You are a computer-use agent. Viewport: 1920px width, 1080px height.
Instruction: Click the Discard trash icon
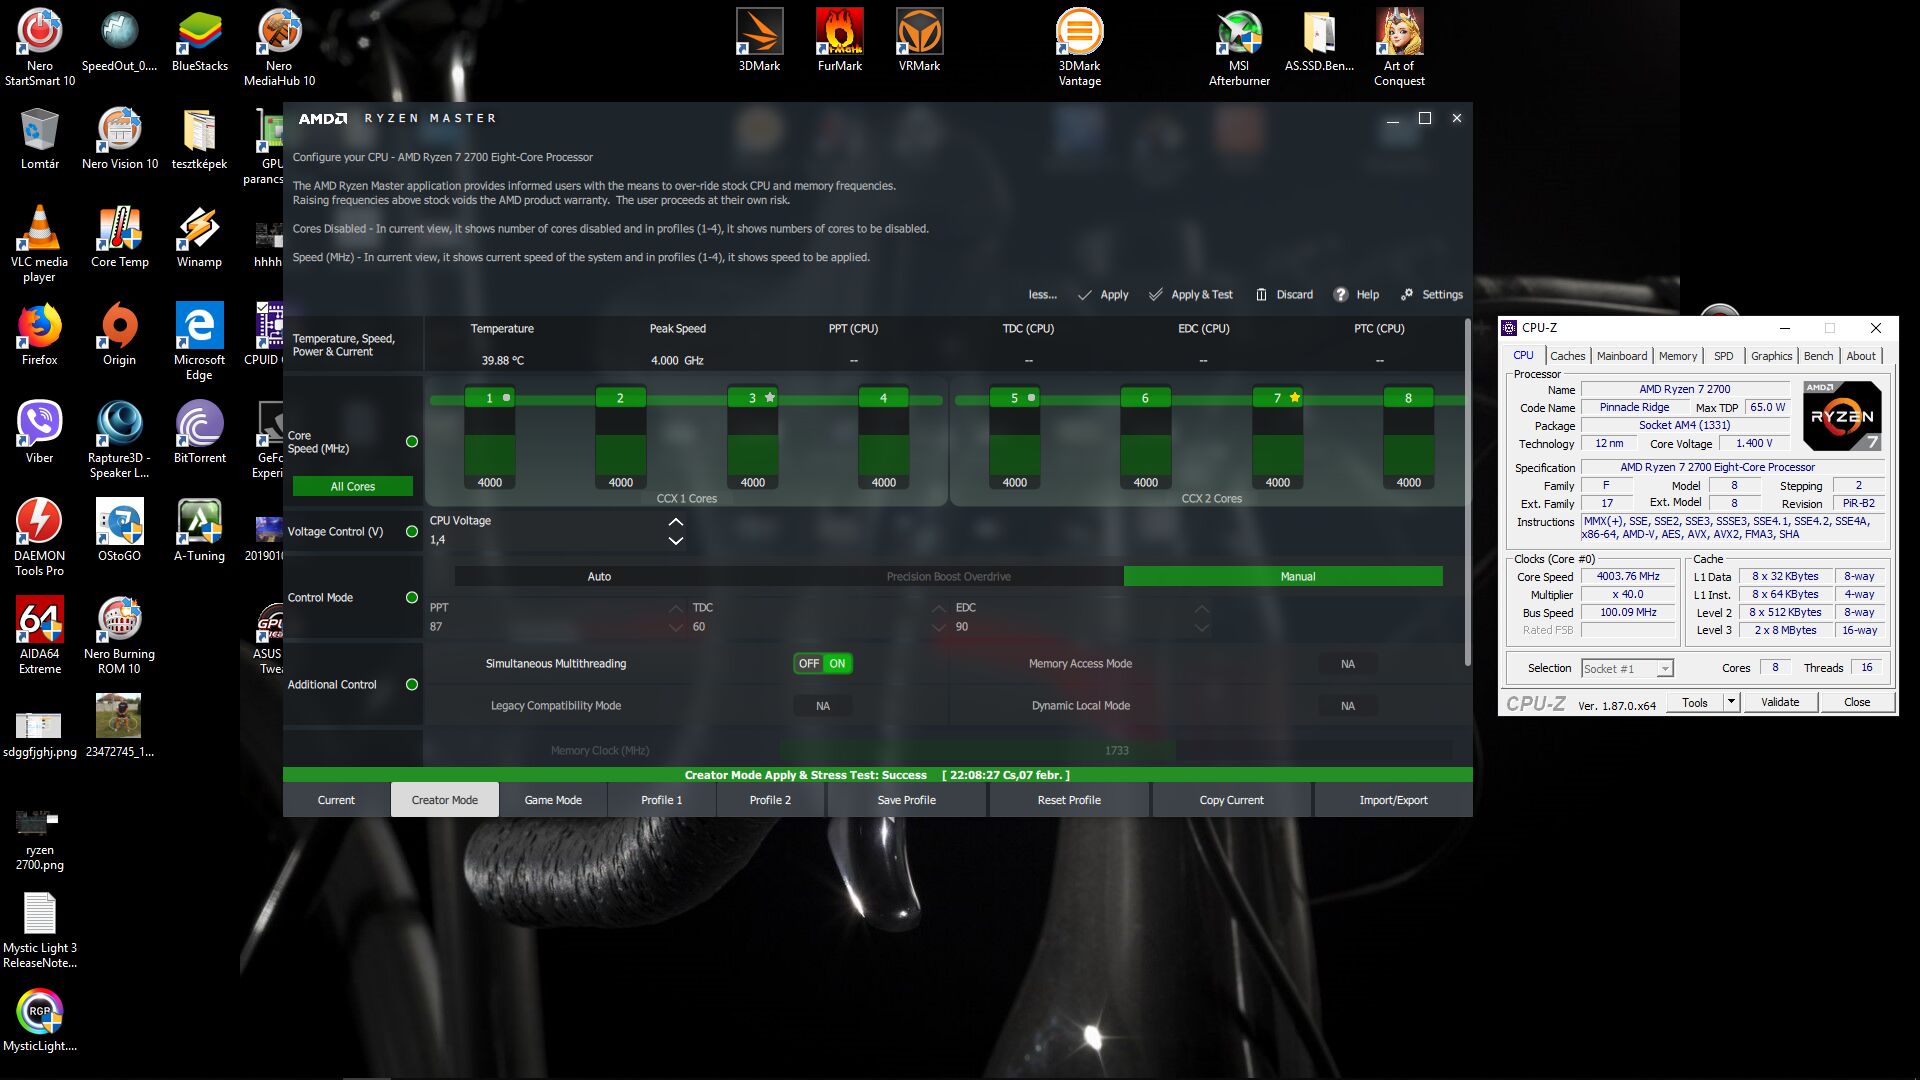(1261, 295)
